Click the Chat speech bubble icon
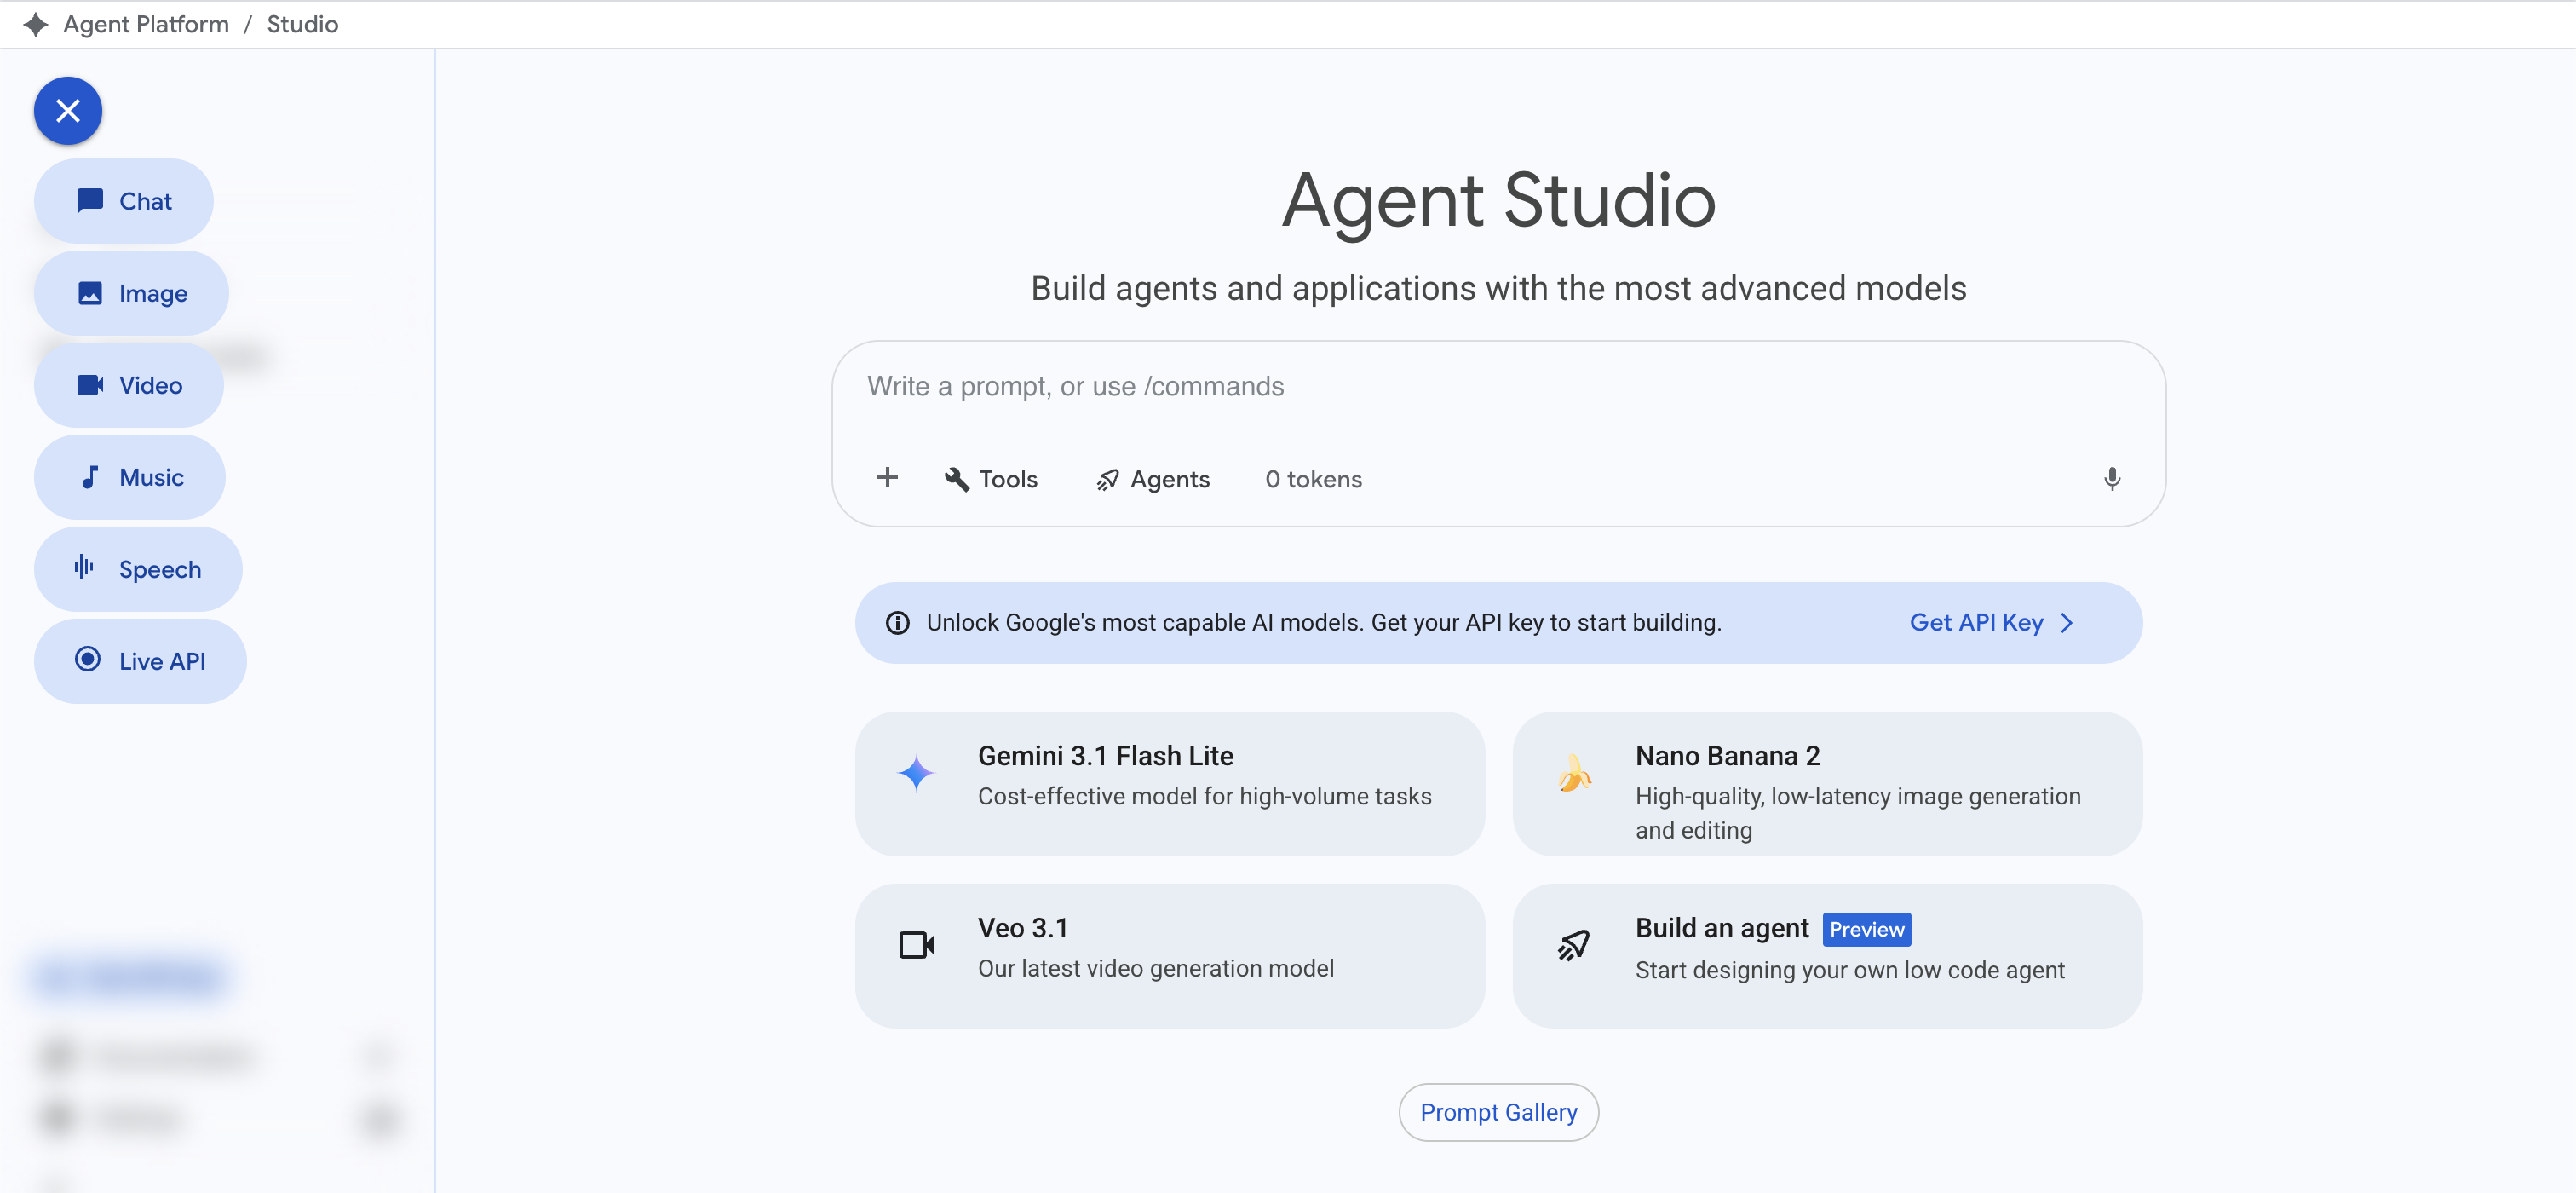 90,201
